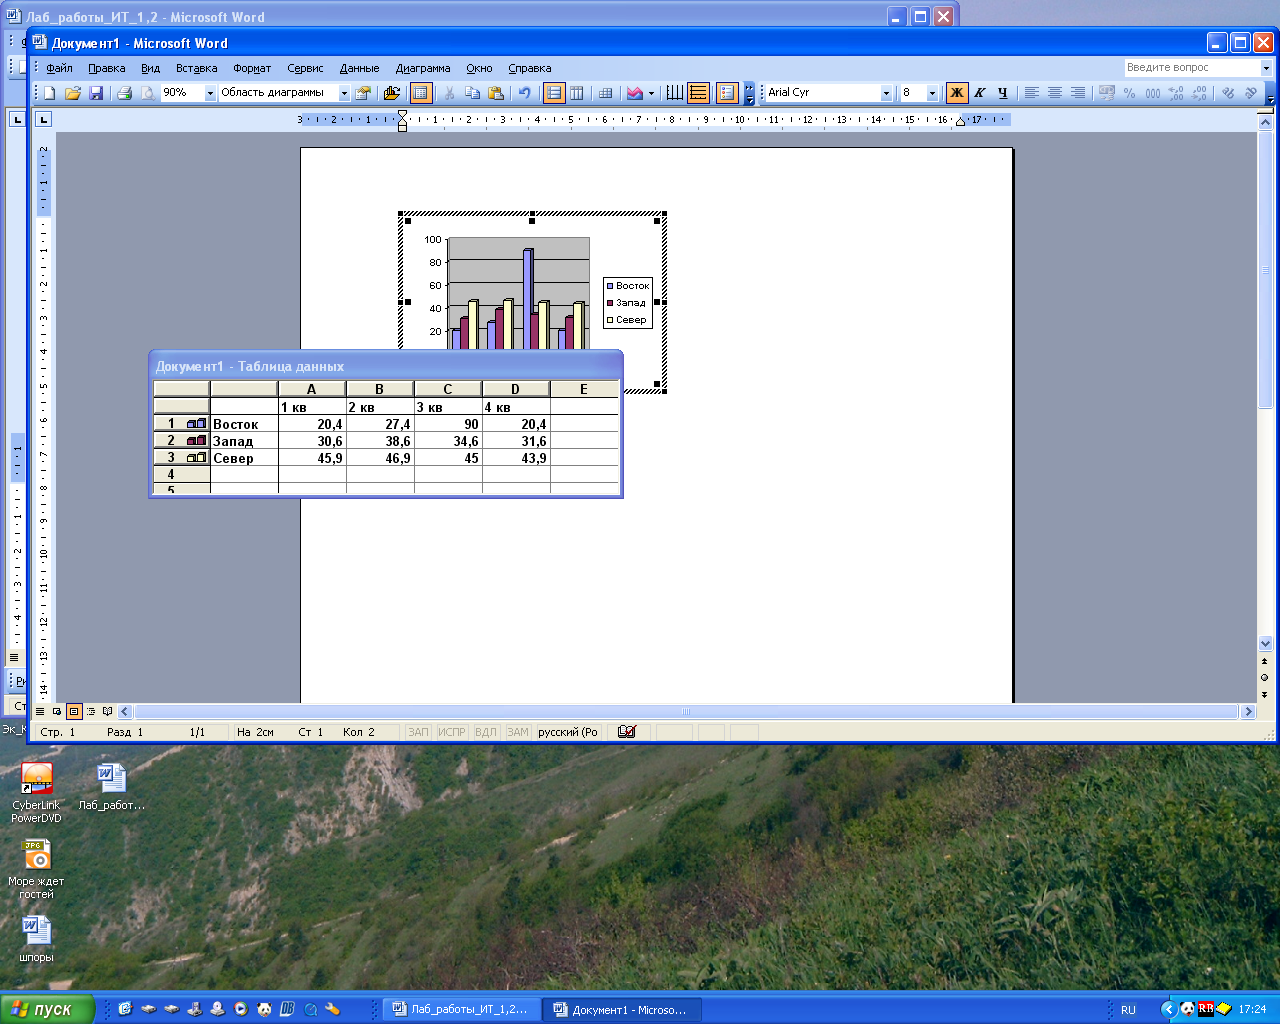Image resolution: width=1280 pixels, height=1024 pixels.
Task: Toggle the By Row series button
Action: pyautogui.click(x=554, y=93)
